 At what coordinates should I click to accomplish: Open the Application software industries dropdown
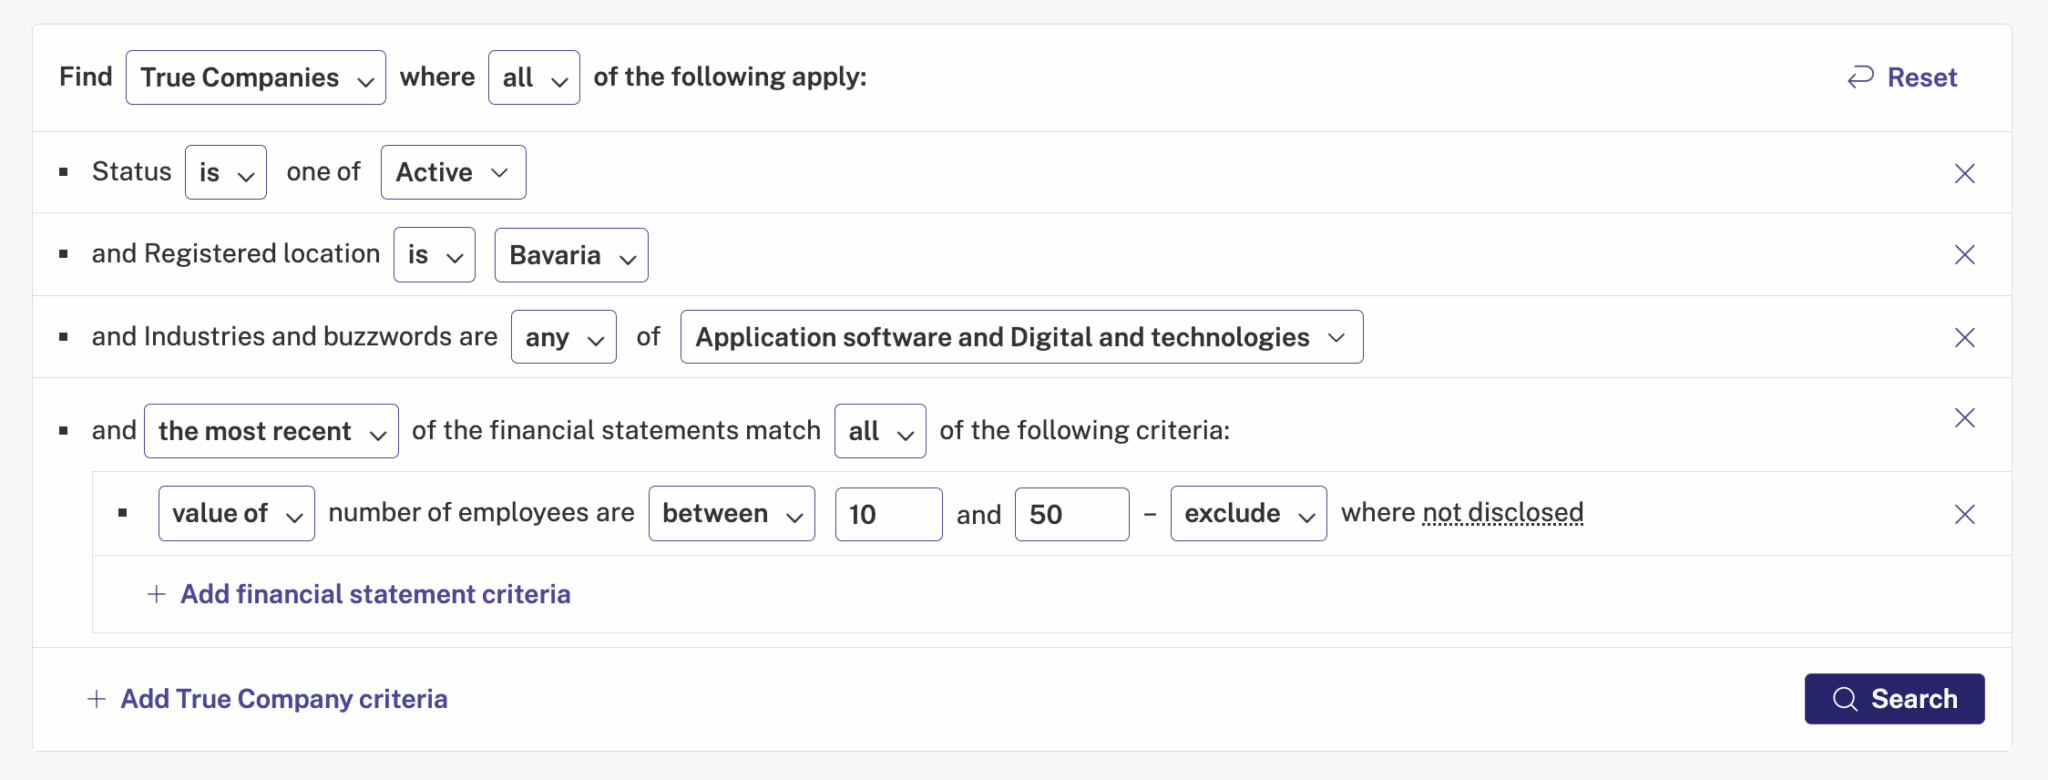coord(1021,338)
